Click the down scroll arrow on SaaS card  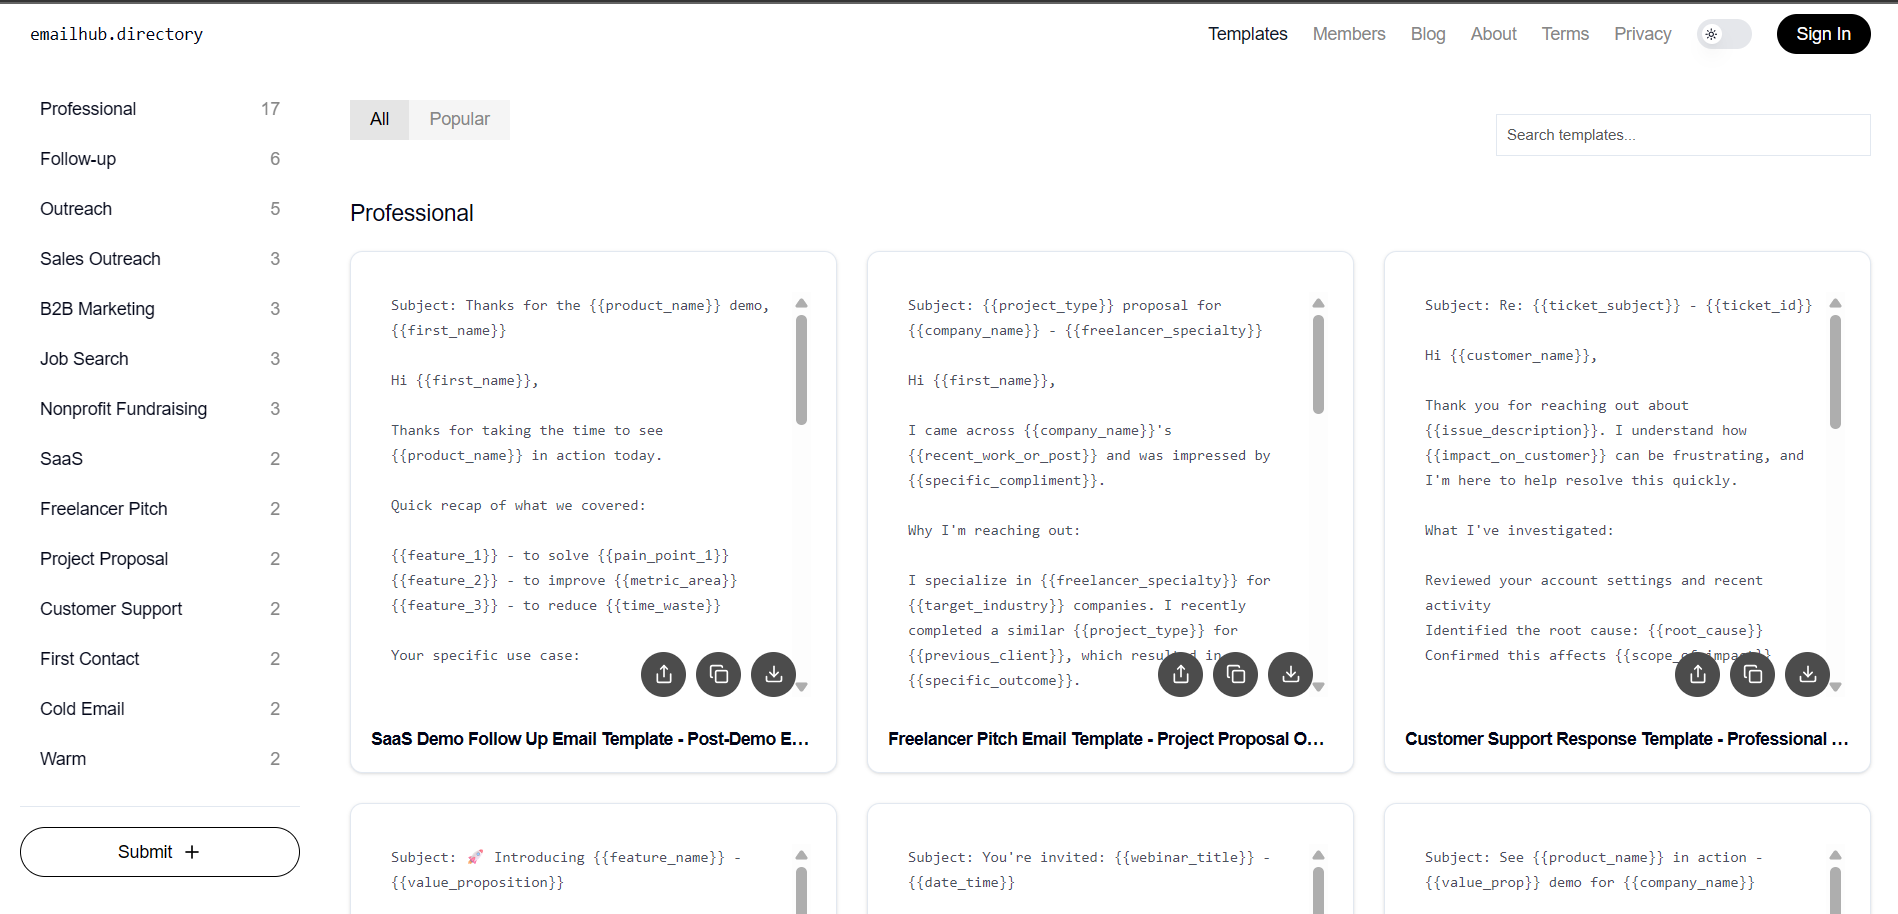click(801, 687)
